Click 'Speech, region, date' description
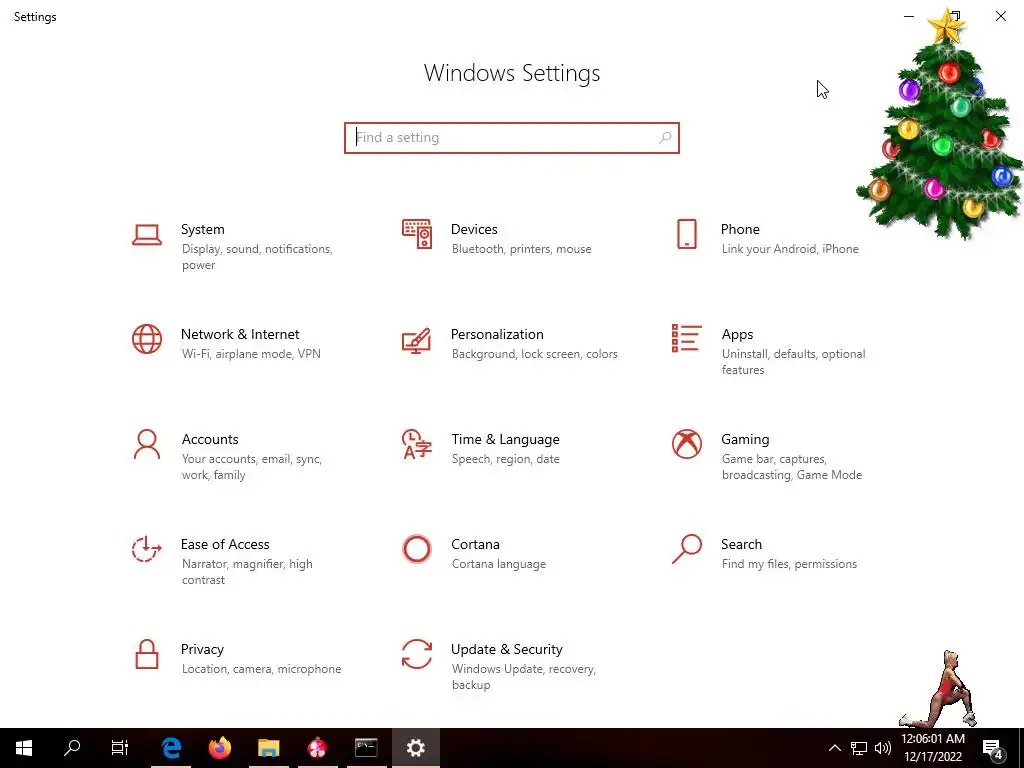Image resolution: width=1024 pixels, height=768 pixels. tap(505, 459)
